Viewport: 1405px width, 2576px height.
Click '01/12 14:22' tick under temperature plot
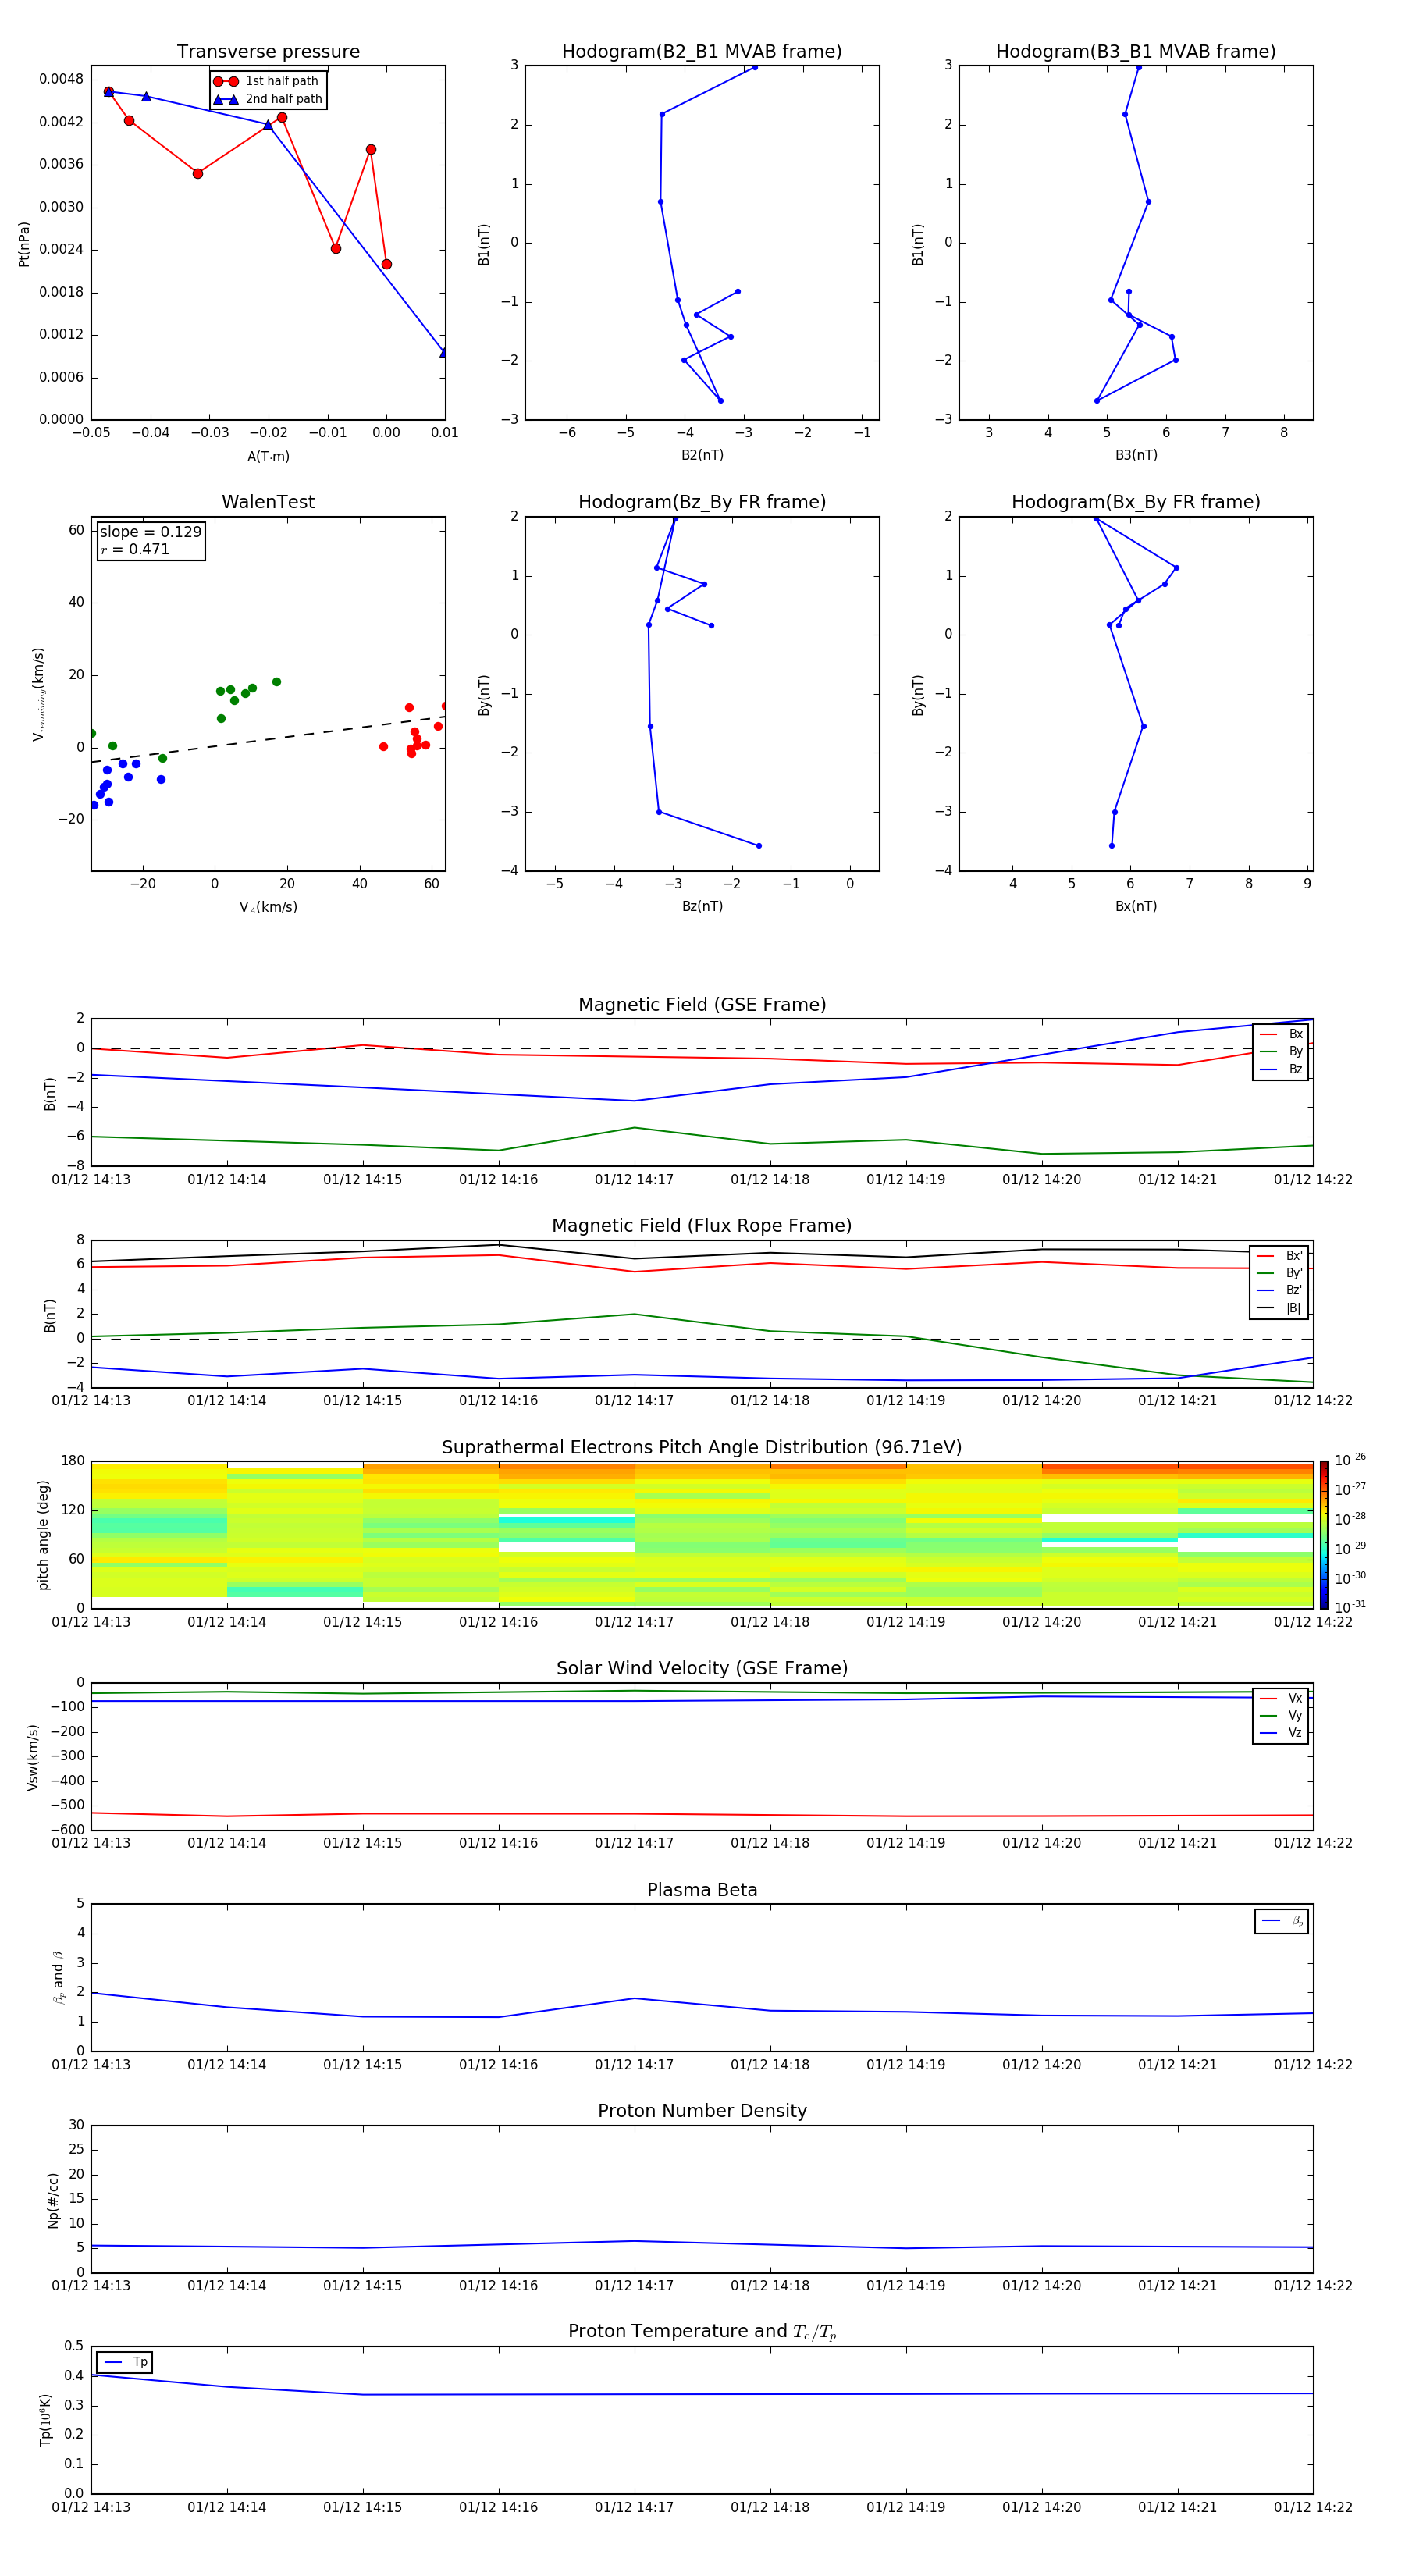coord(1313,2507)
